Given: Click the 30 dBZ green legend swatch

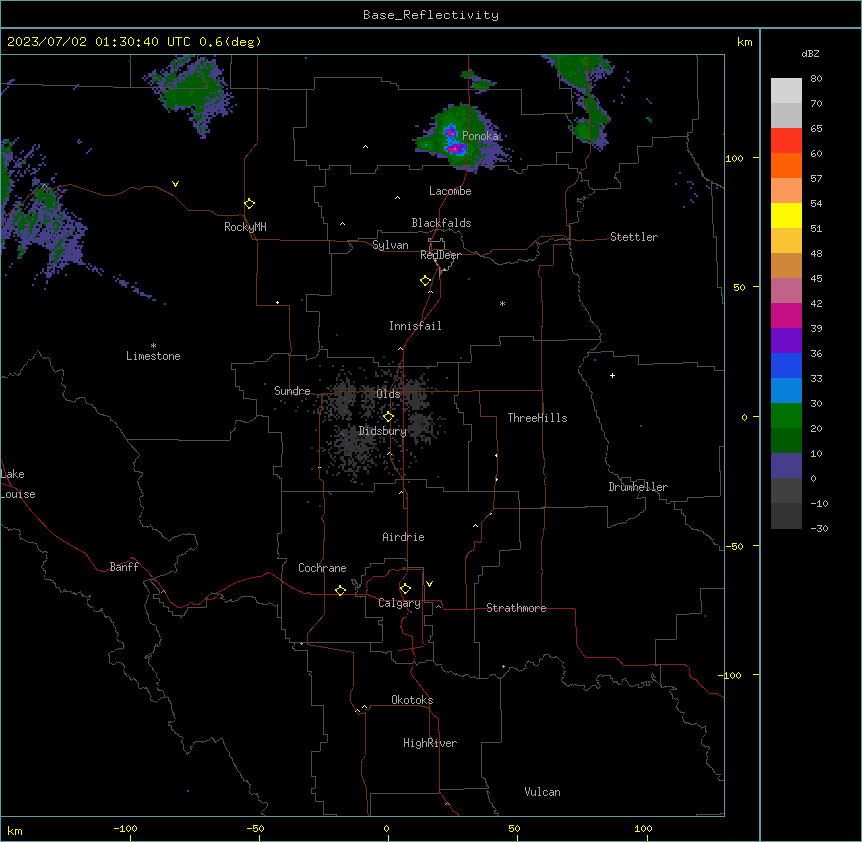Looking at the screenshot, I should click(786, 416).
